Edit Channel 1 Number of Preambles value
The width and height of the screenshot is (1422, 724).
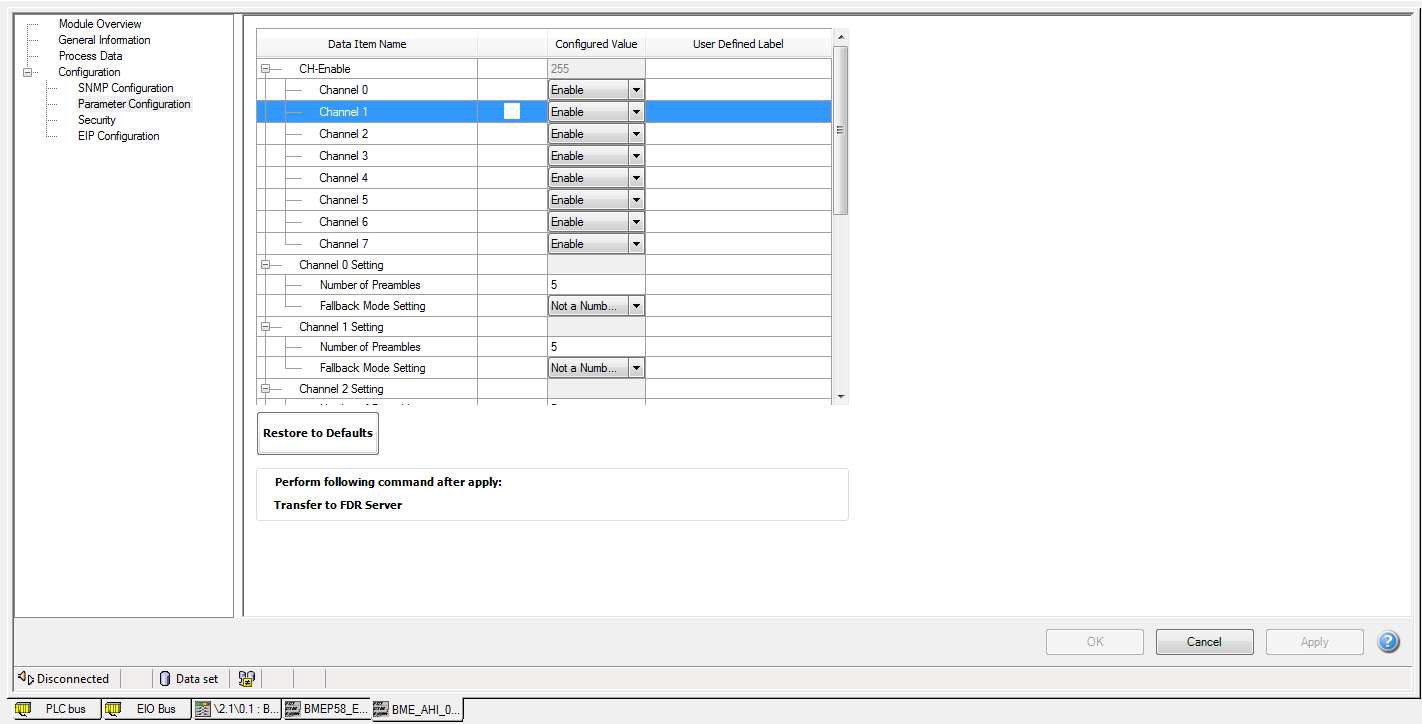pyautogui.click(x=596, y=347)
